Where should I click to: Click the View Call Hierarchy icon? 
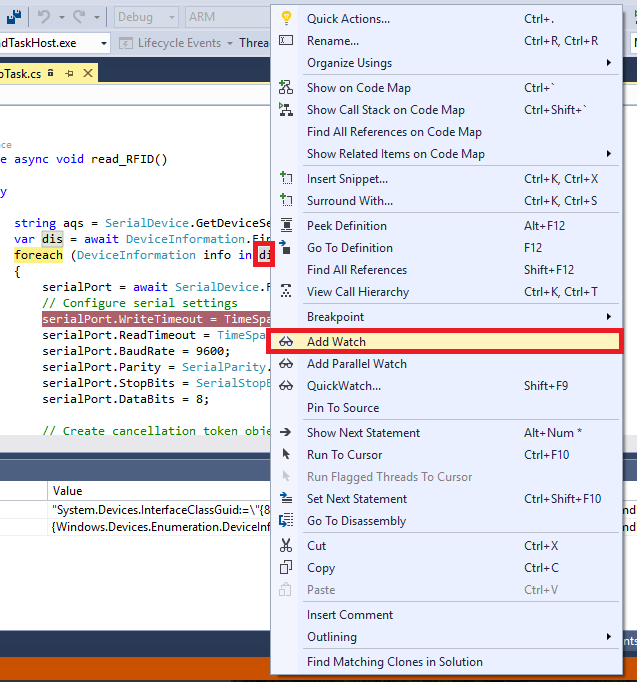coord(287,292)
